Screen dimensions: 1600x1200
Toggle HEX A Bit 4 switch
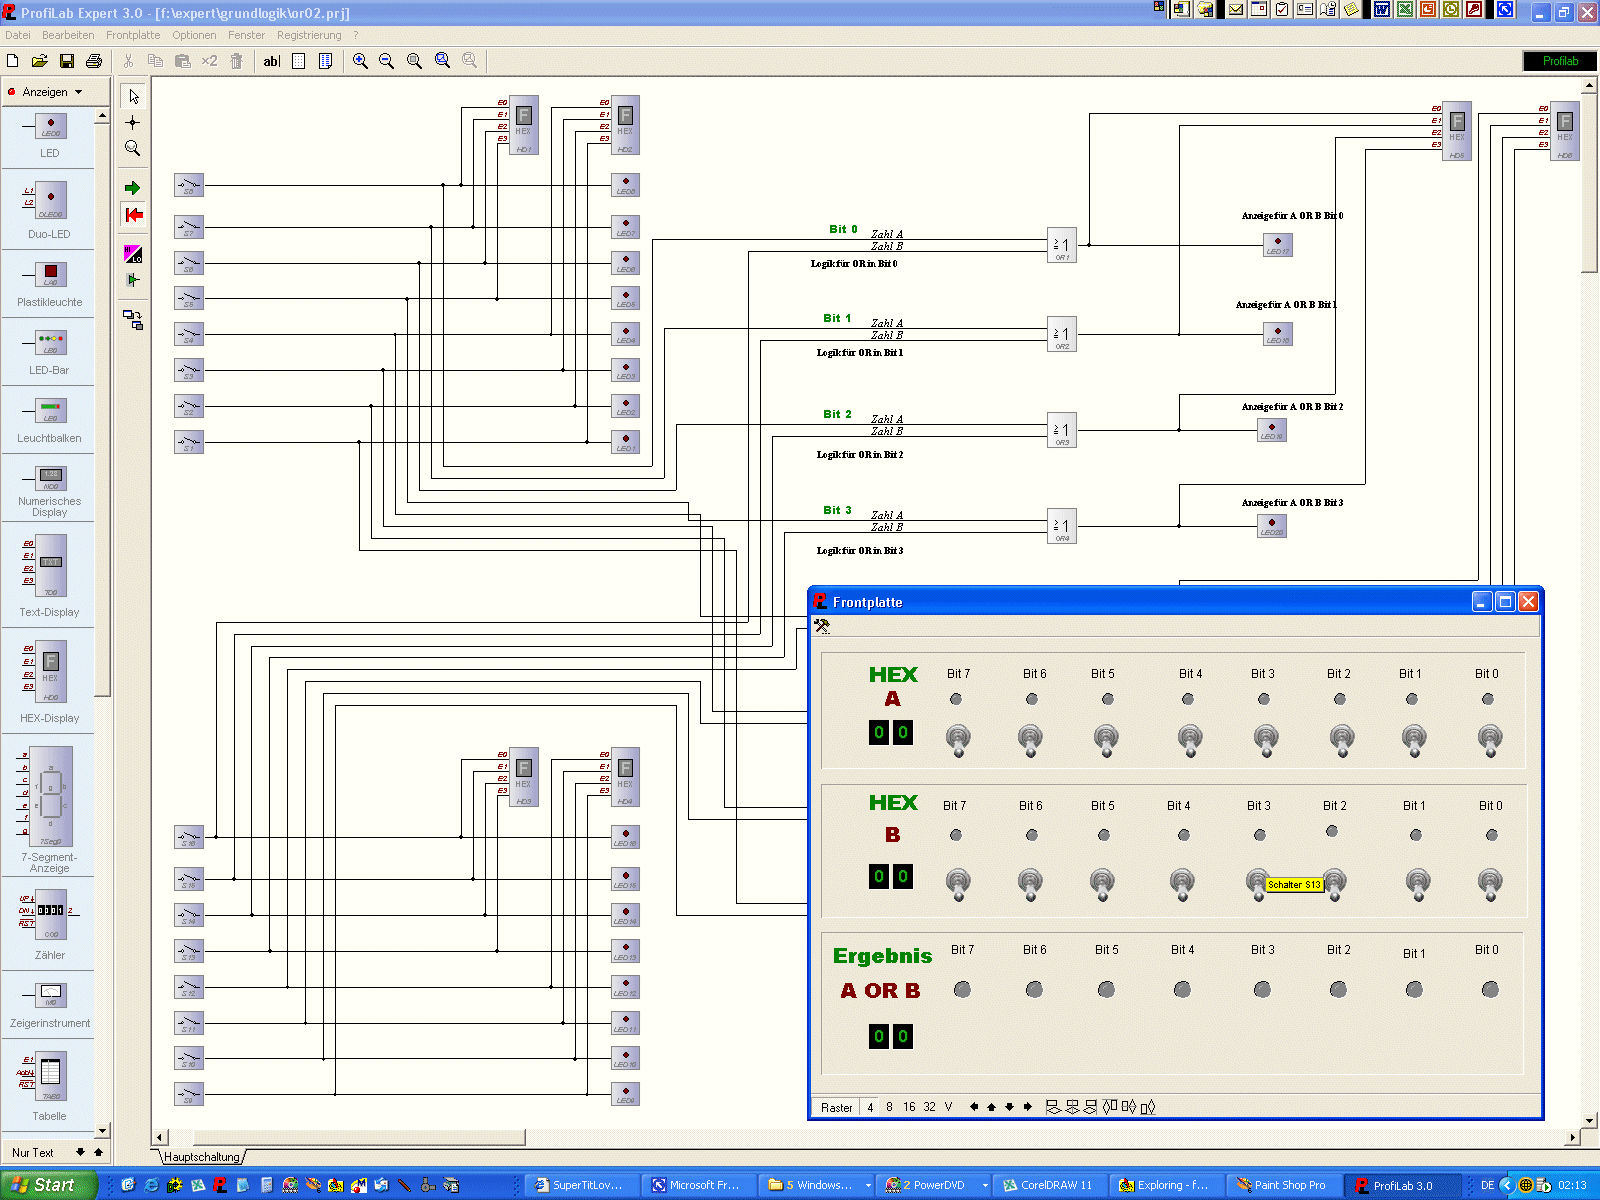point(1190,741)
